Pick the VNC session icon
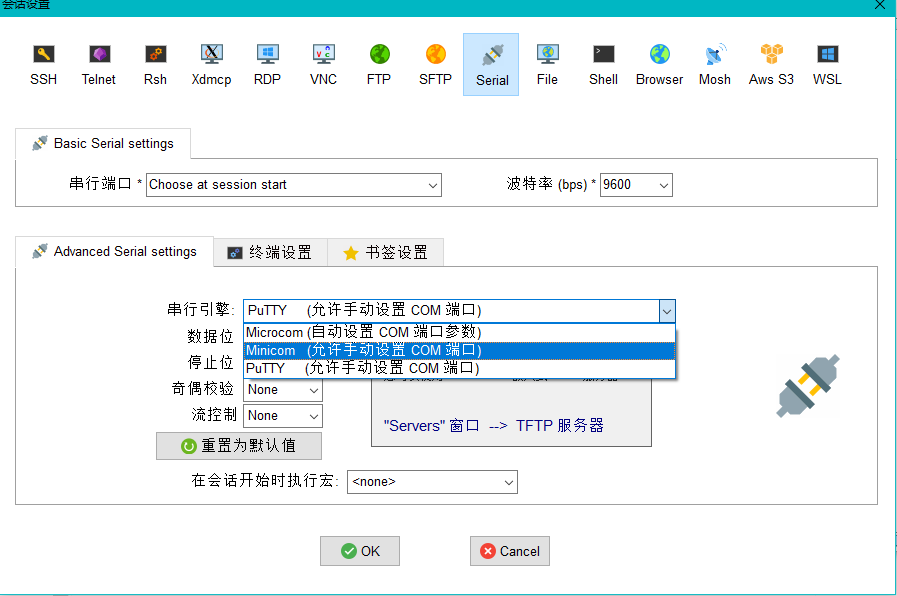Image resolution: width=897 pixels, height=596 pixels. click(x=323, y=64)
